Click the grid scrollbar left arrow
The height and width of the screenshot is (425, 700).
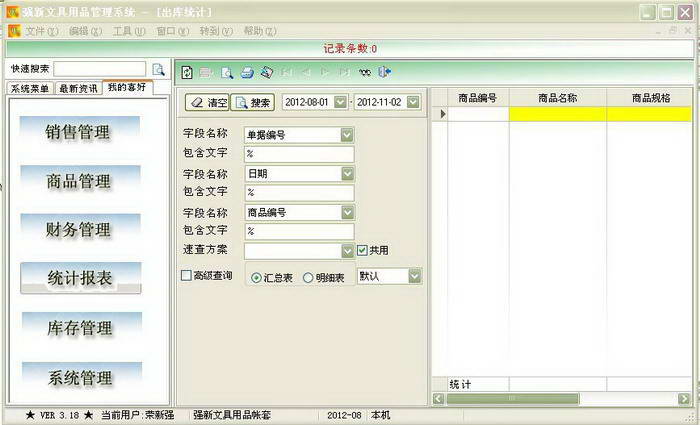point(438,398)
